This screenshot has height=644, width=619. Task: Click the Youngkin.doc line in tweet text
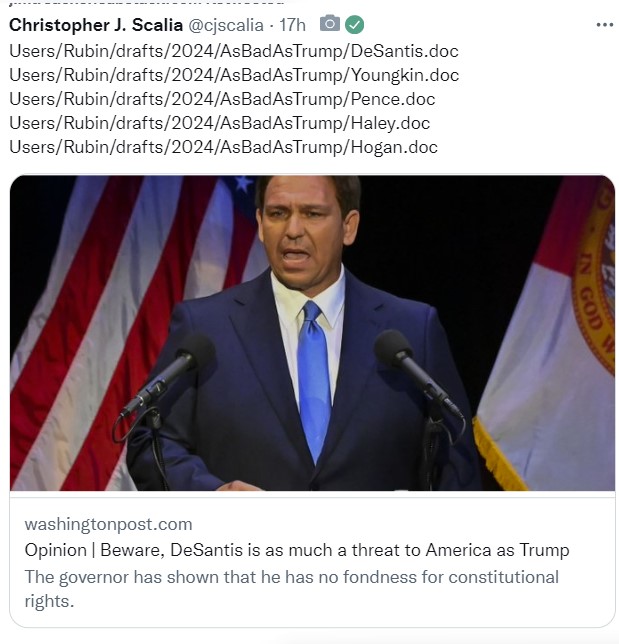tap(234, 75)
